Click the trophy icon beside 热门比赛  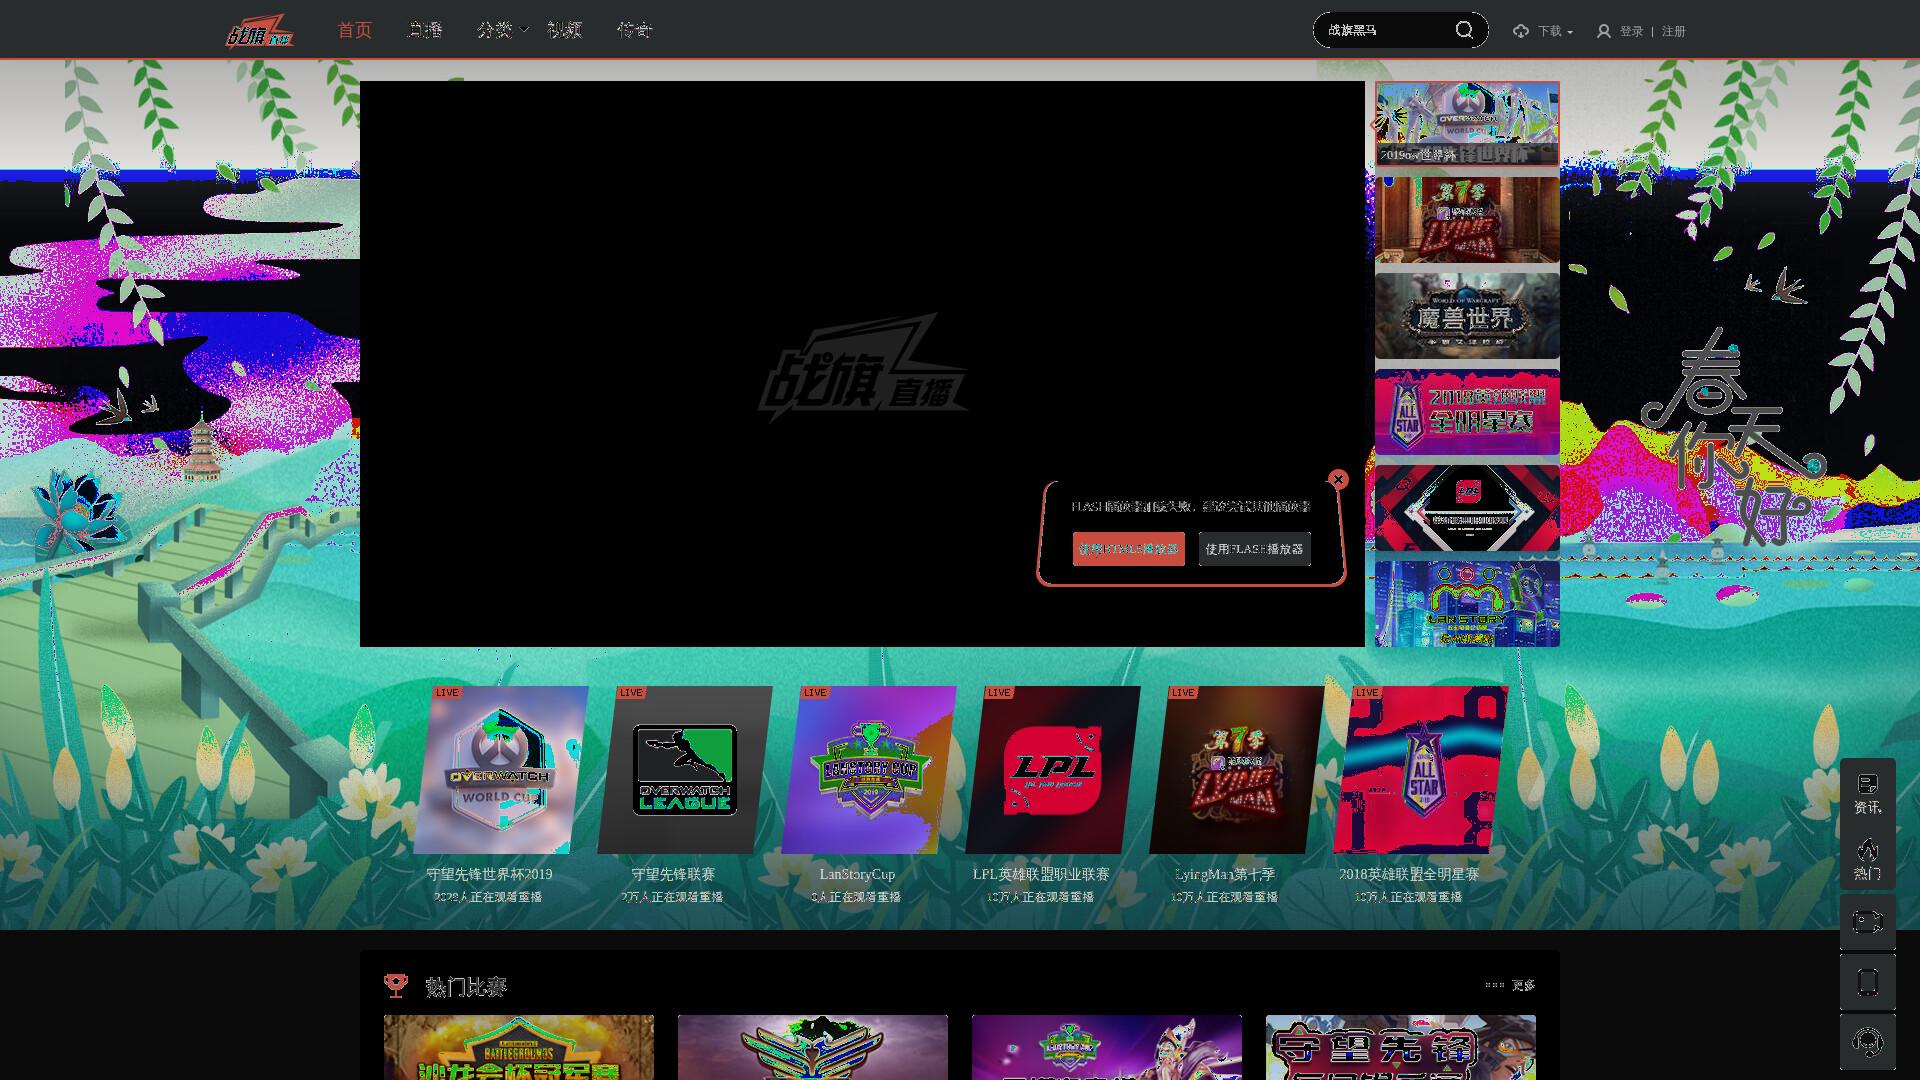[x=396, y=986]
